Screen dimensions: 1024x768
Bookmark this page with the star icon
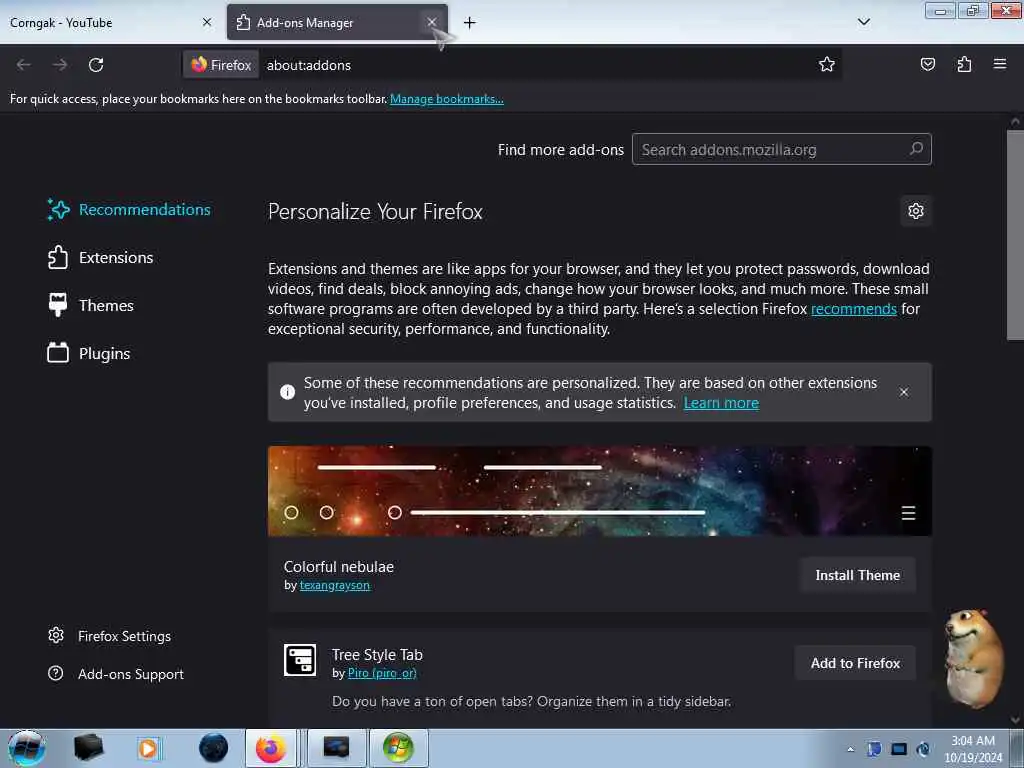tap(827, 64)
